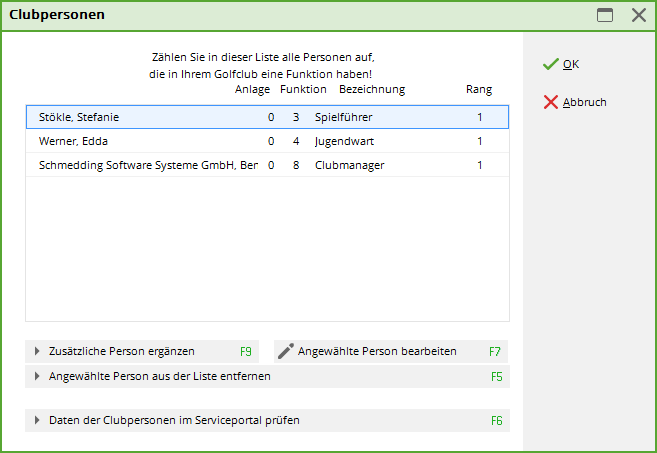Maximize the Clubpersonen window
This screenshot has height=453, width=657.
[x=605, y=15]
